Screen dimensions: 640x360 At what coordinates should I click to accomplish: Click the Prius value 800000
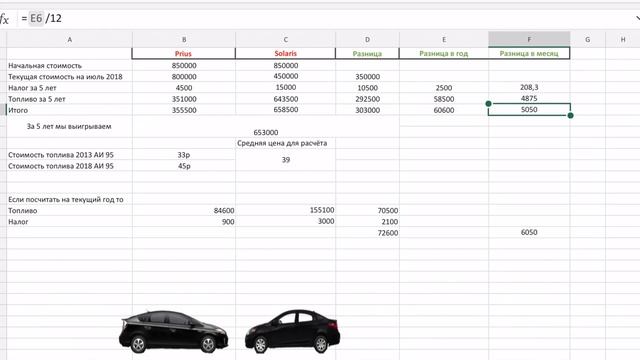pyautogui.click(x=184, y=76)
